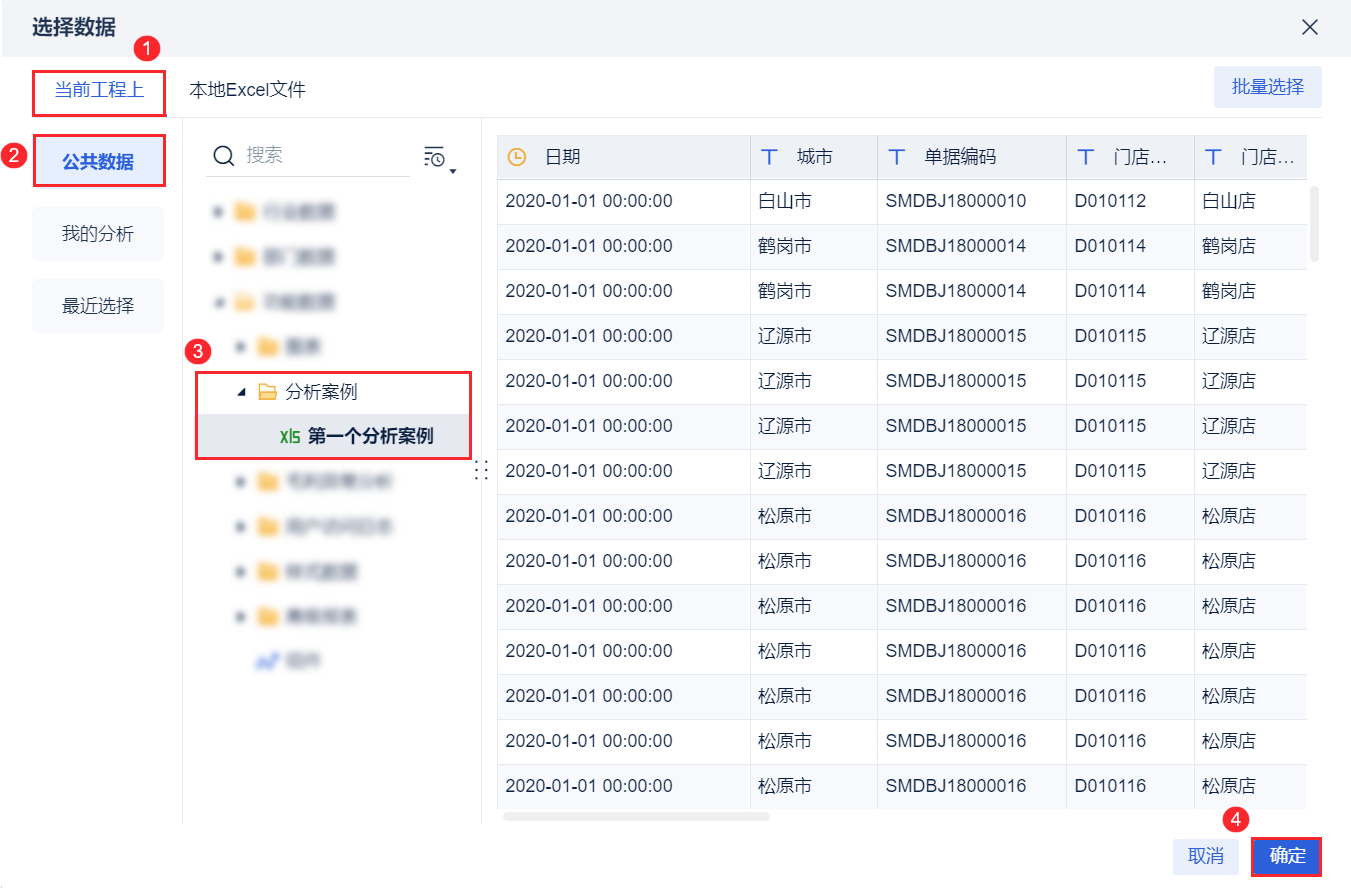The width and height of the screenshot is (1351, 888).
Task: Open the sort and history filter icon
Action: 435,157
